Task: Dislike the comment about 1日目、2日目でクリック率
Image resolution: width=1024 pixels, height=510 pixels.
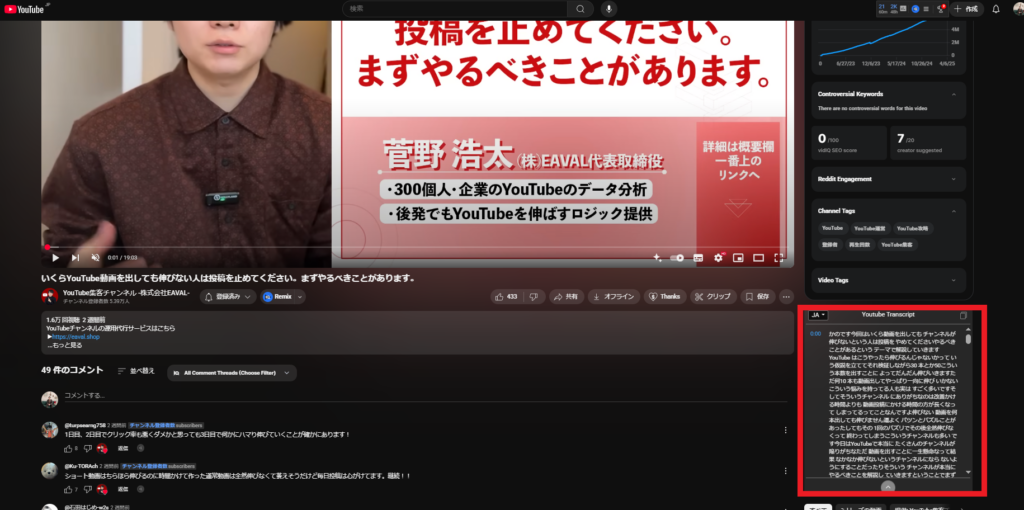Action: 88,449
